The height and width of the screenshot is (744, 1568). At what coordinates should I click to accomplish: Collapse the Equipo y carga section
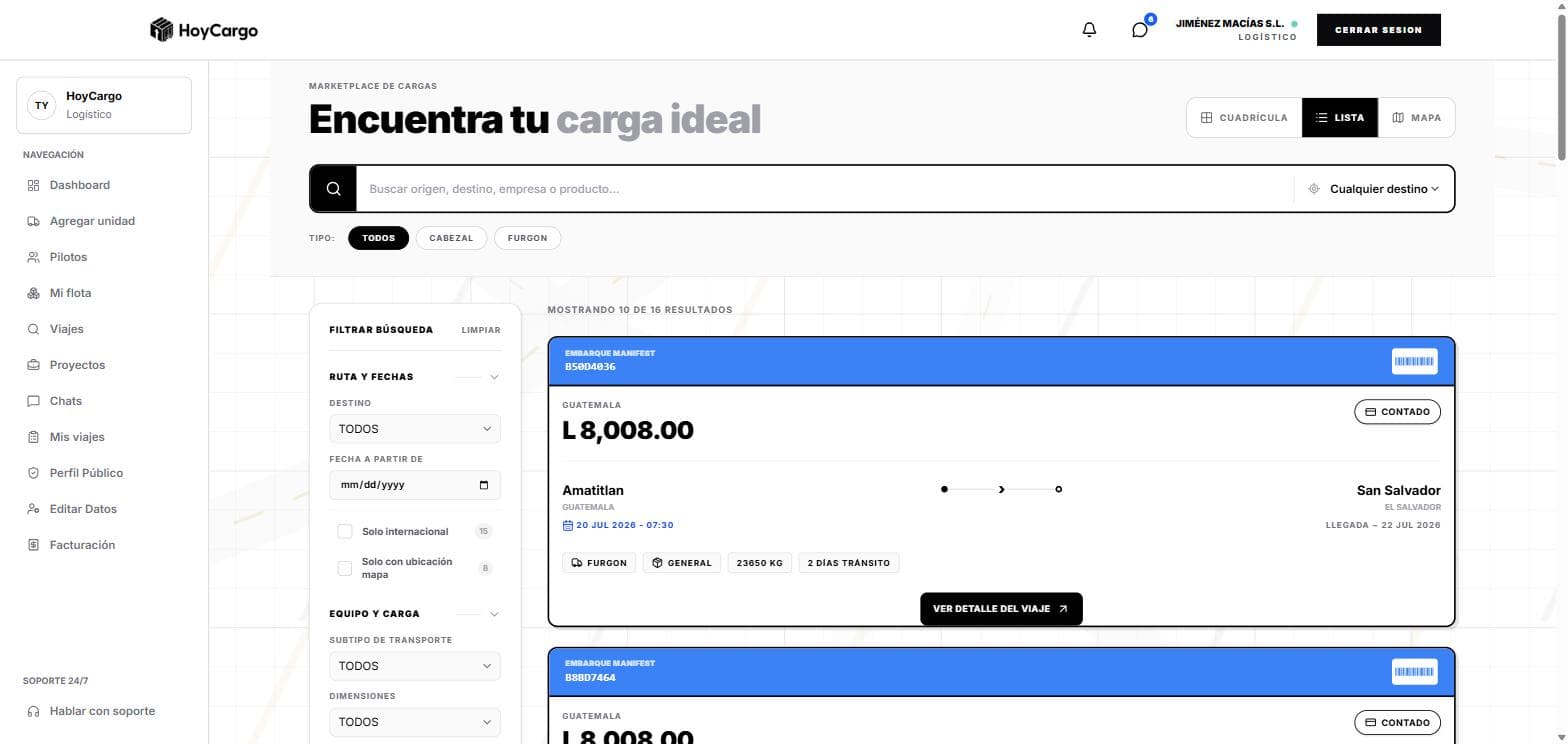click(x=494, y=614)
